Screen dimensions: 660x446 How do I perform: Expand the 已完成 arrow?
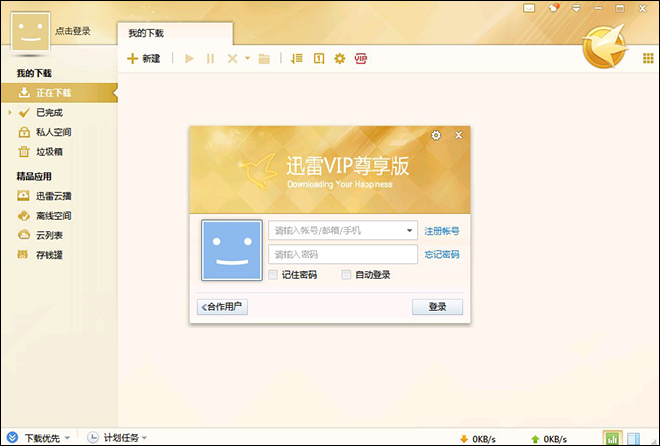coord(10,112)
